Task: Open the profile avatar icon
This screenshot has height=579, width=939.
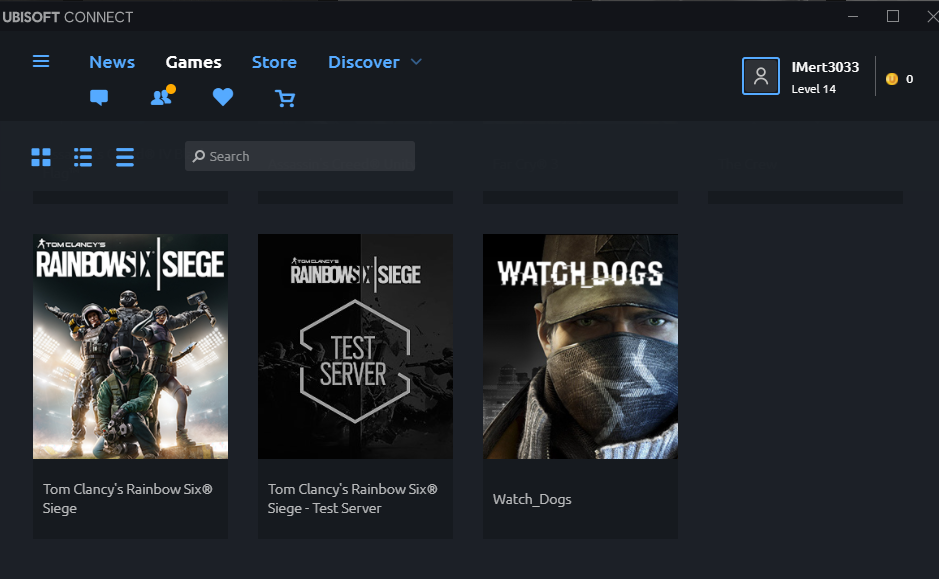Action: tap(761, 76)
